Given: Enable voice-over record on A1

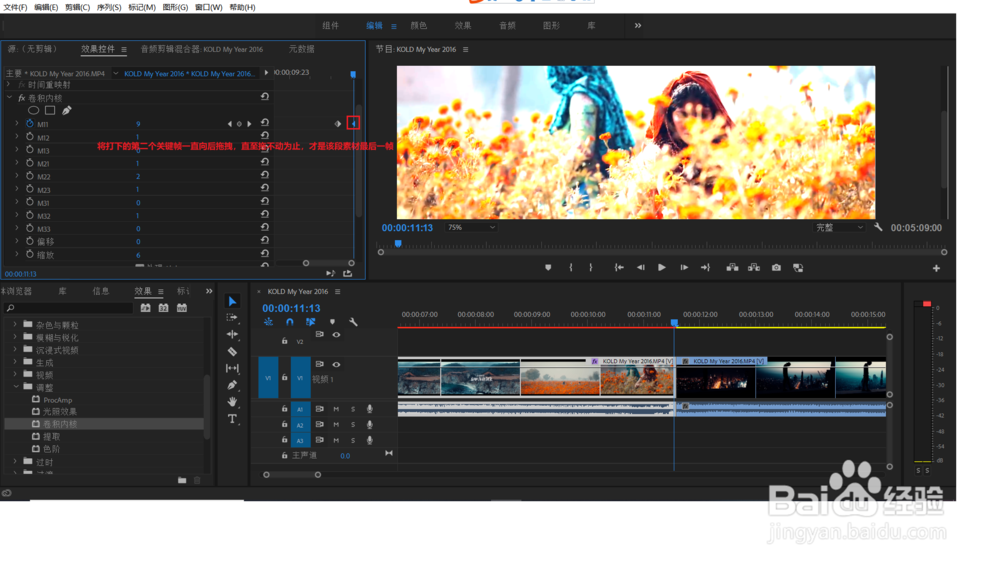Looking at the screenshot, I should point(369,409).
